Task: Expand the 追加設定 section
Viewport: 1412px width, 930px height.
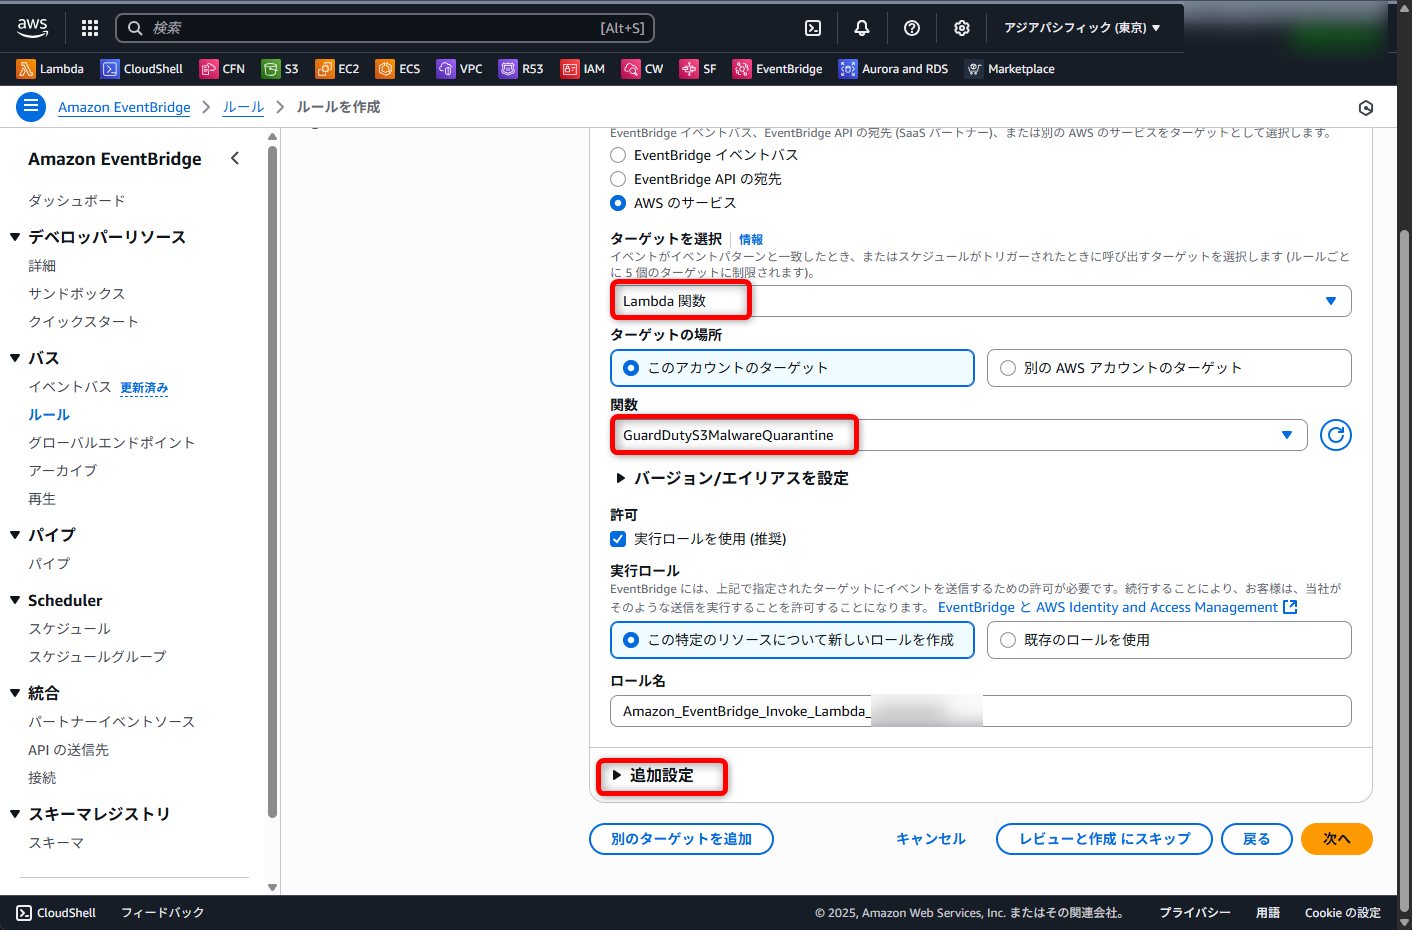Action: coord(653,775)
